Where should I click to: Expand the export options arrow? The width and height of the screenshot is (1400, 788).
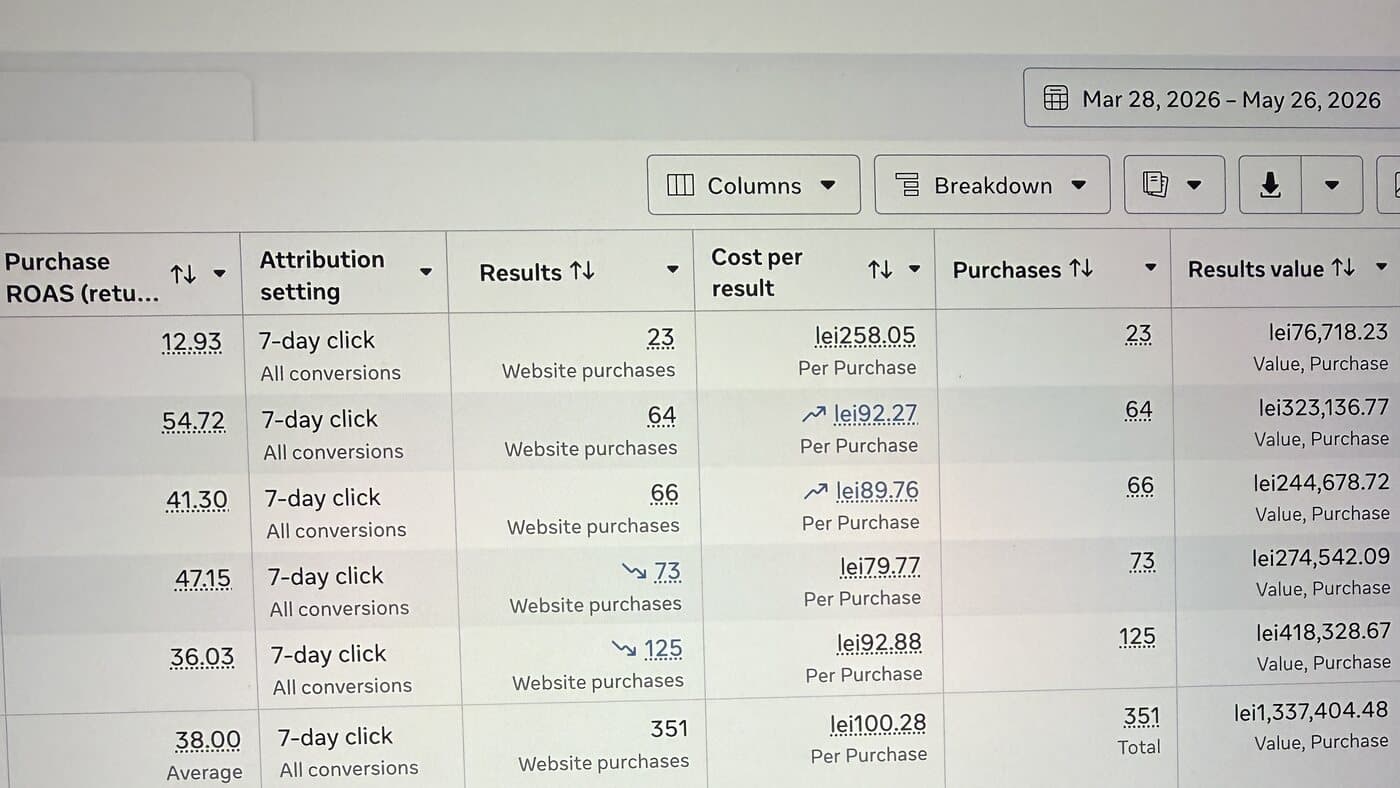pos(1331,185)
